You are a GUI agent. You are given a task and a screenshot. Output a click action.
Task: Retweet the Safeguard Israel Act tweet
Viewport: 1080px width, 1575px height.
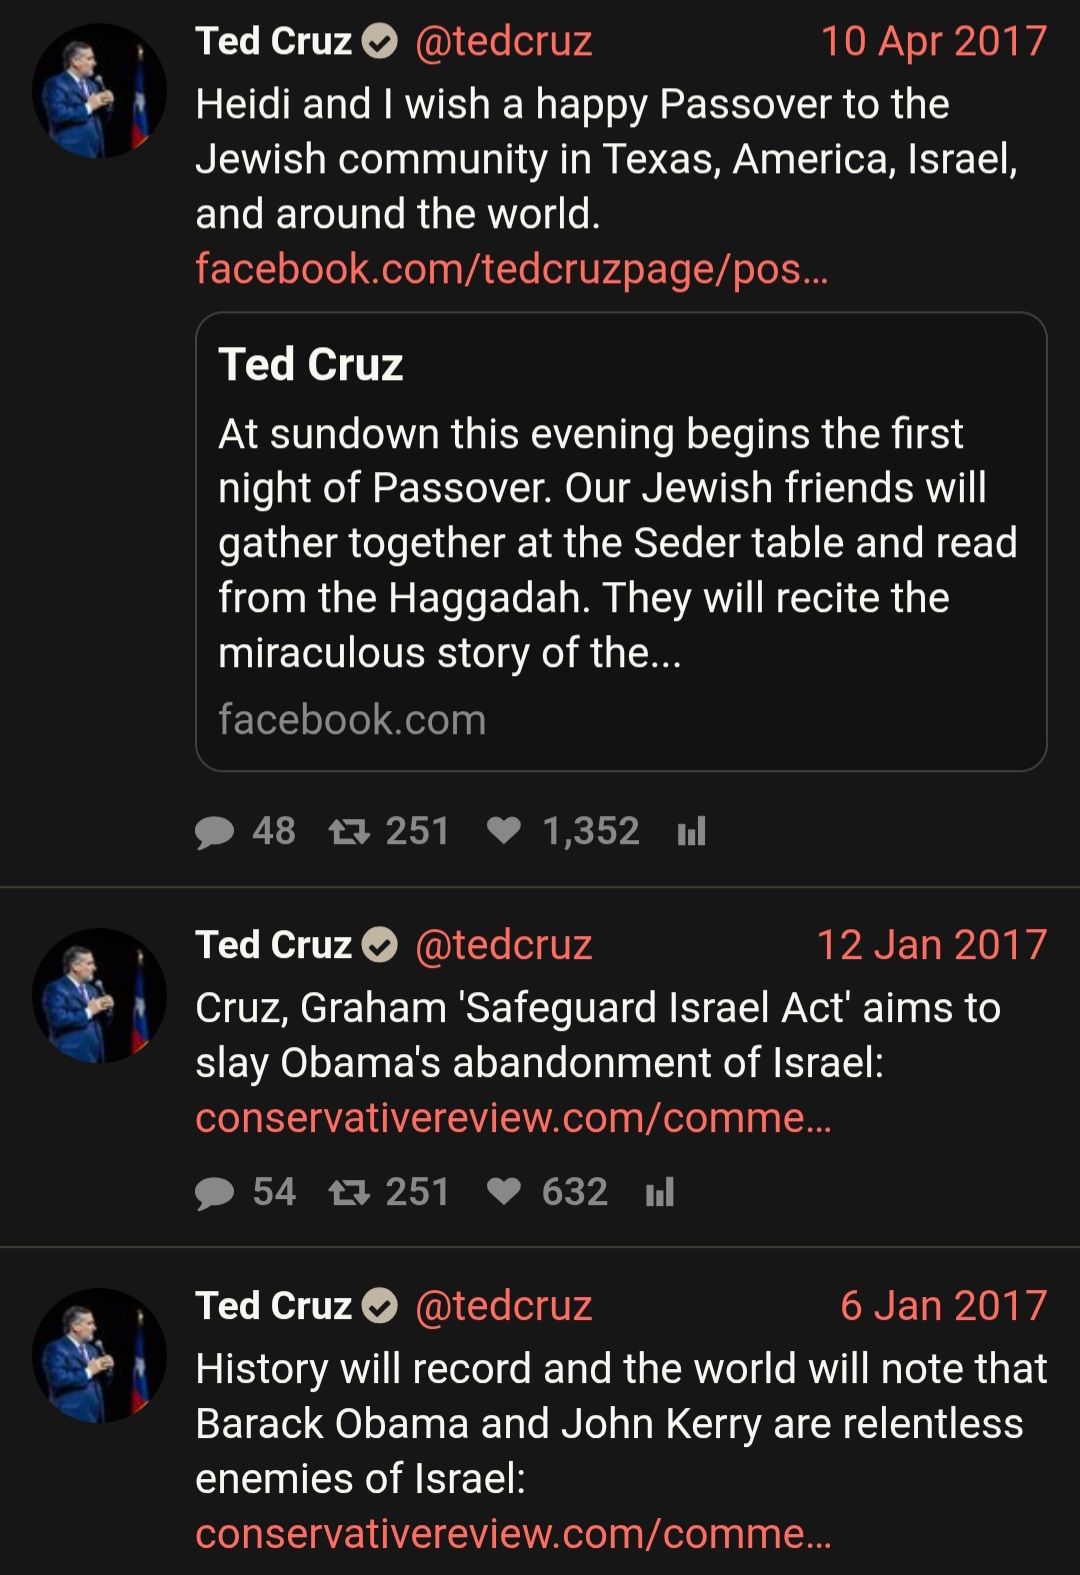349,1192
